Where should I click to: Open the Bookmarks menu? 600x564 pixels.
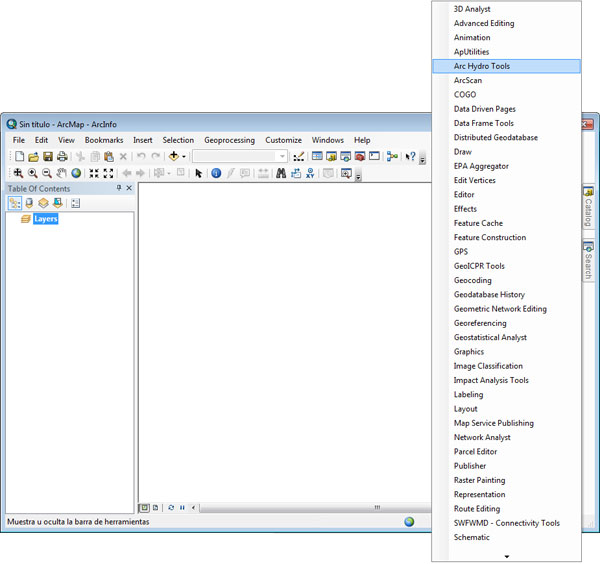click(x=104, y=140)
